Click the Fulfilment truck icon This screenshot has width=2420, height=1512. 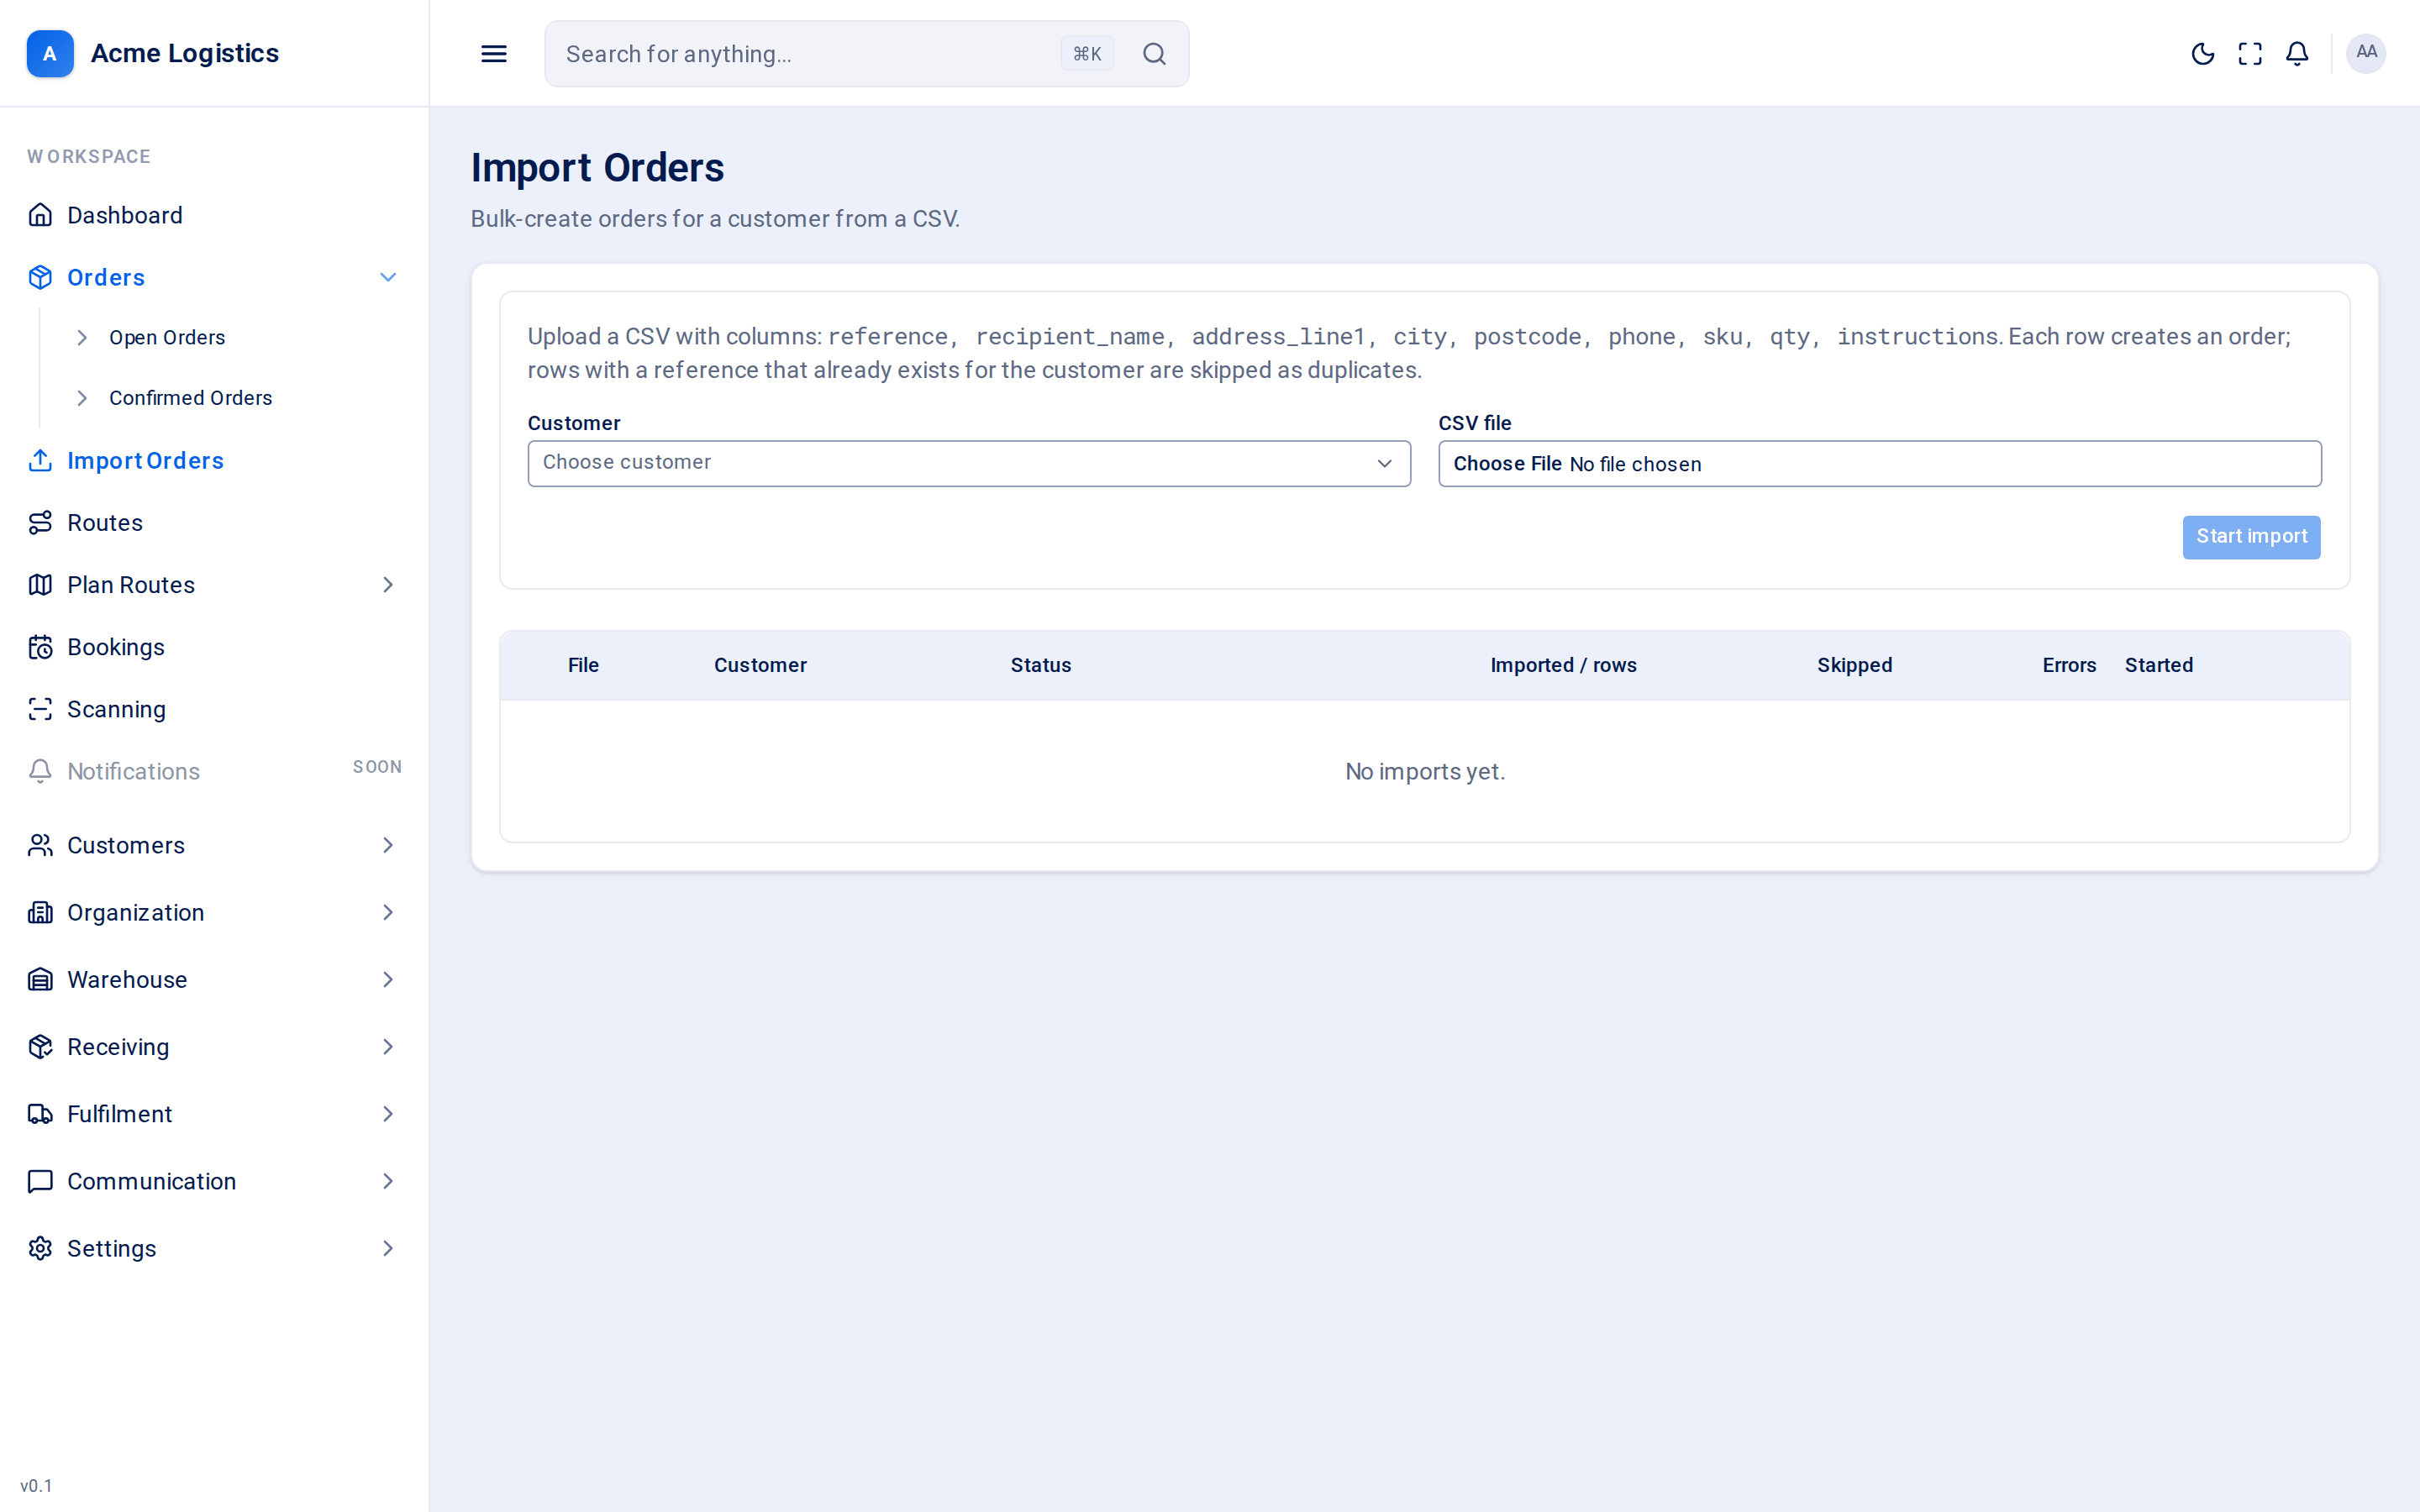tap(40, 1113)
